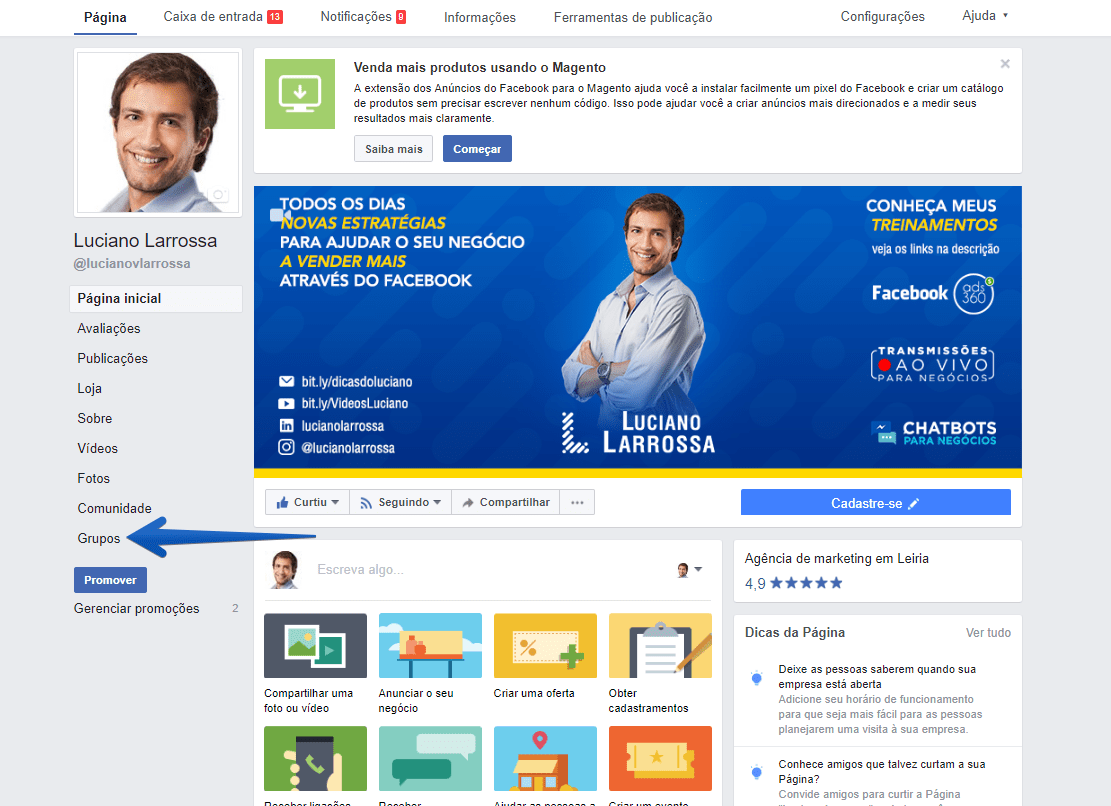Click the 'Ver tudo' link

[x=988, y=632]
